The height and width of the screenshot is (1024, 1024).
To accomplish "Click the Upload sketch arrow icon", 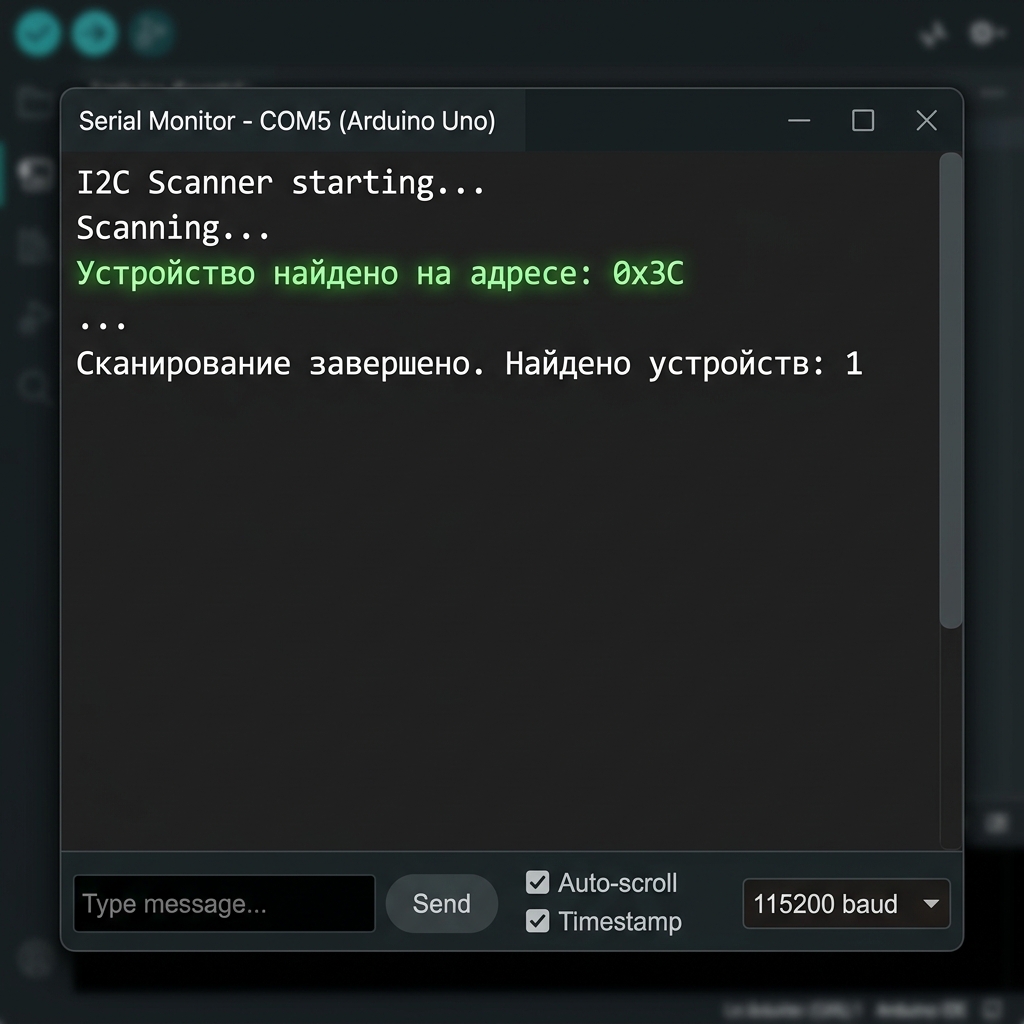I will point(95,33).
